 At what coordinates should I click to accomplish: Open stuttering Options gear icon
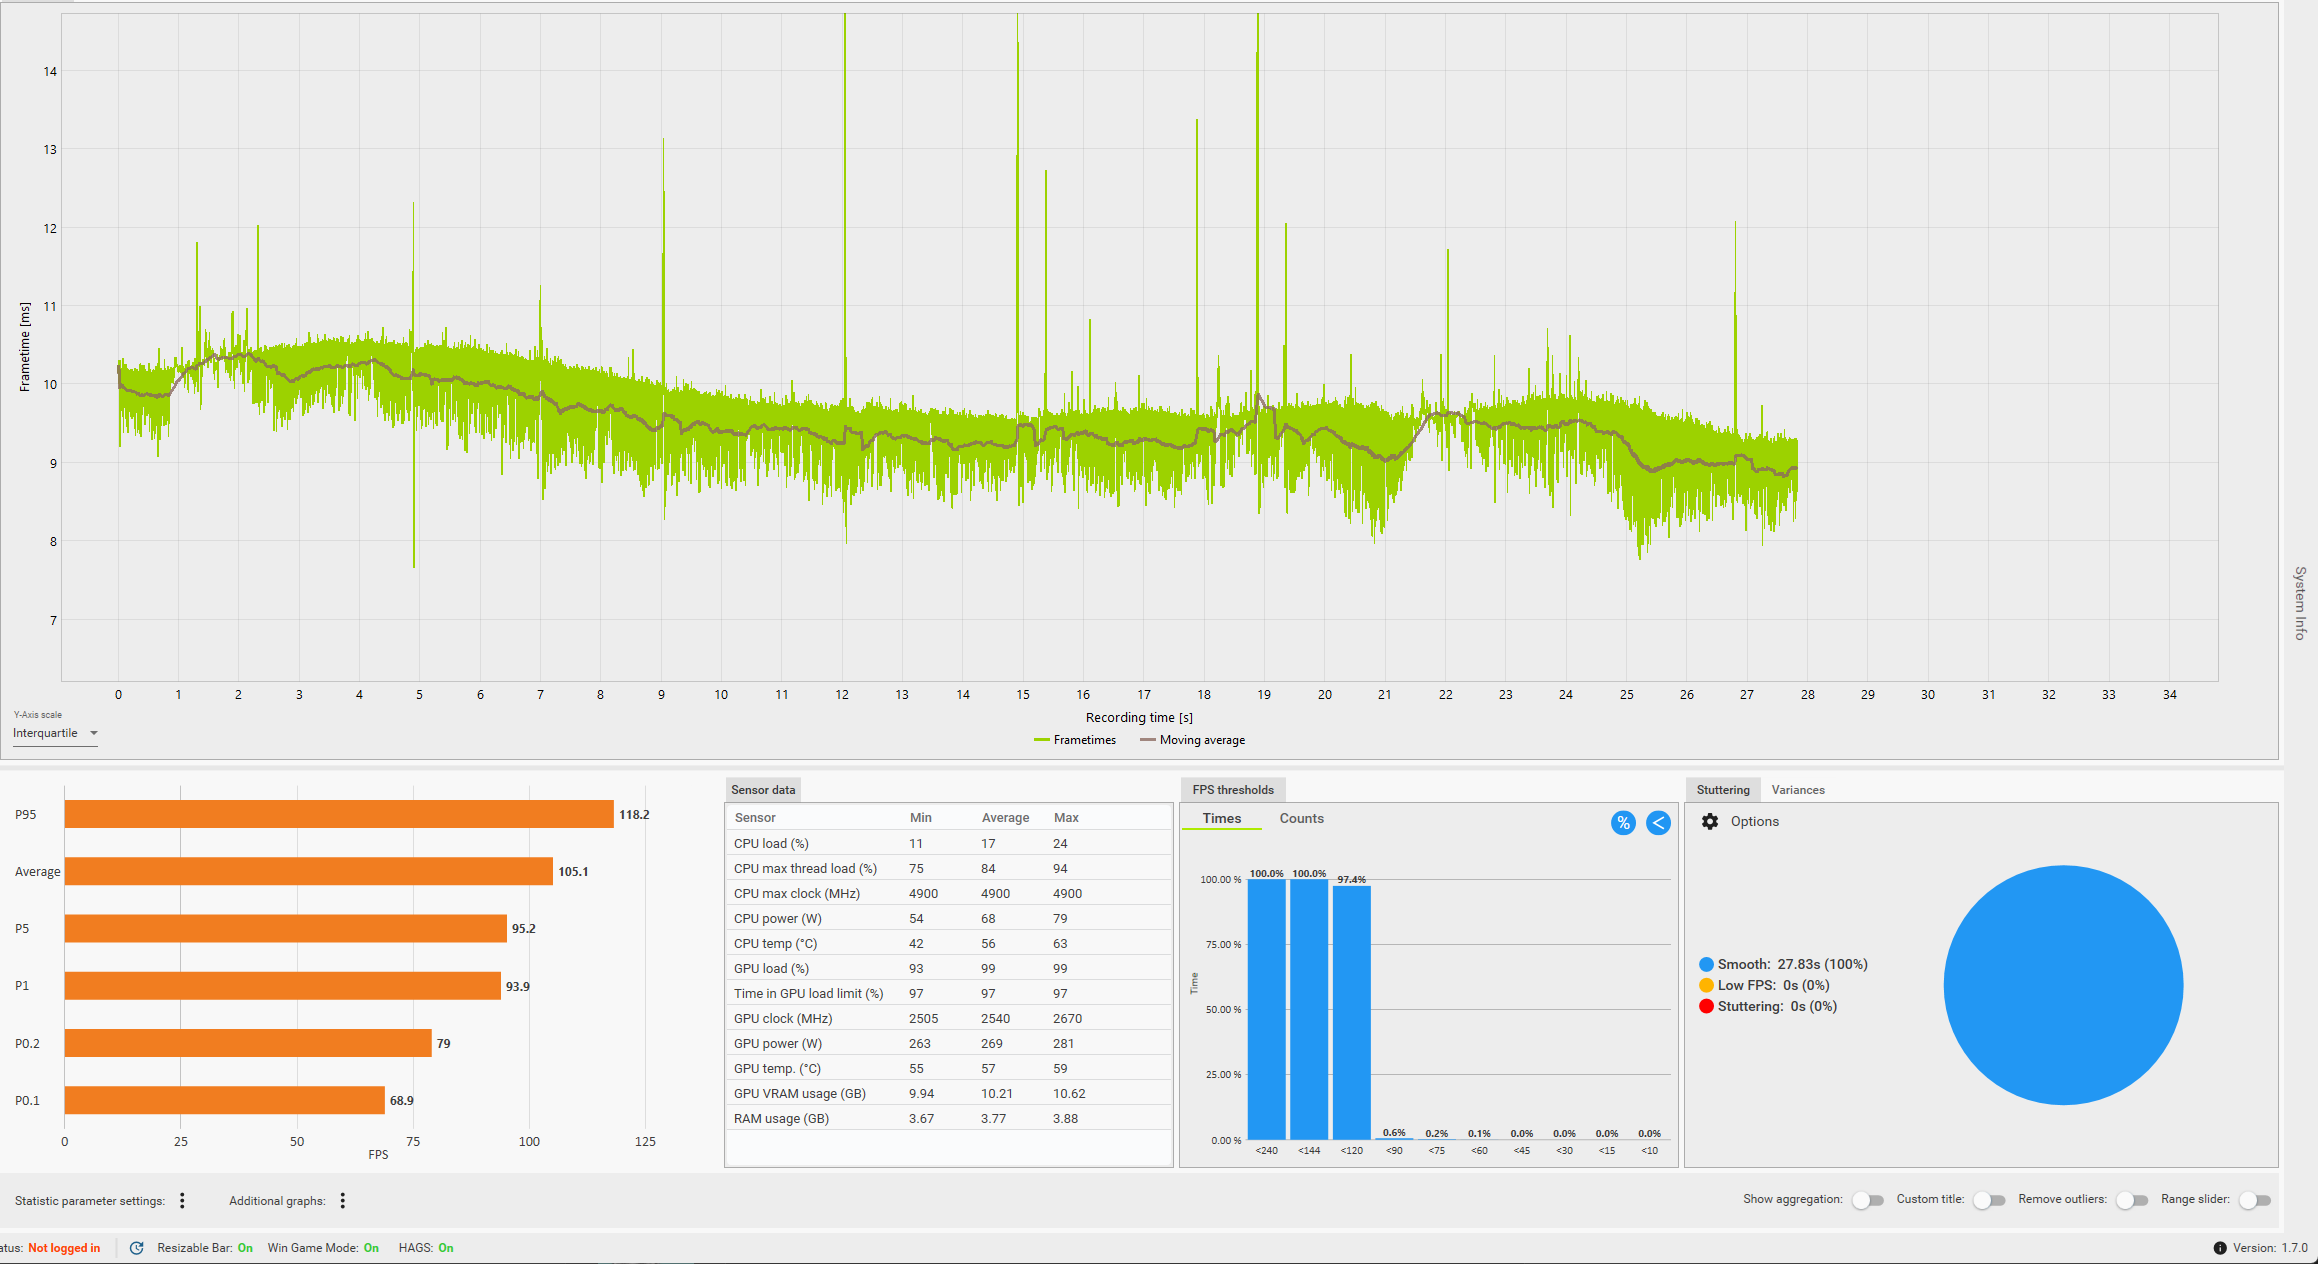click(1710, 821)
